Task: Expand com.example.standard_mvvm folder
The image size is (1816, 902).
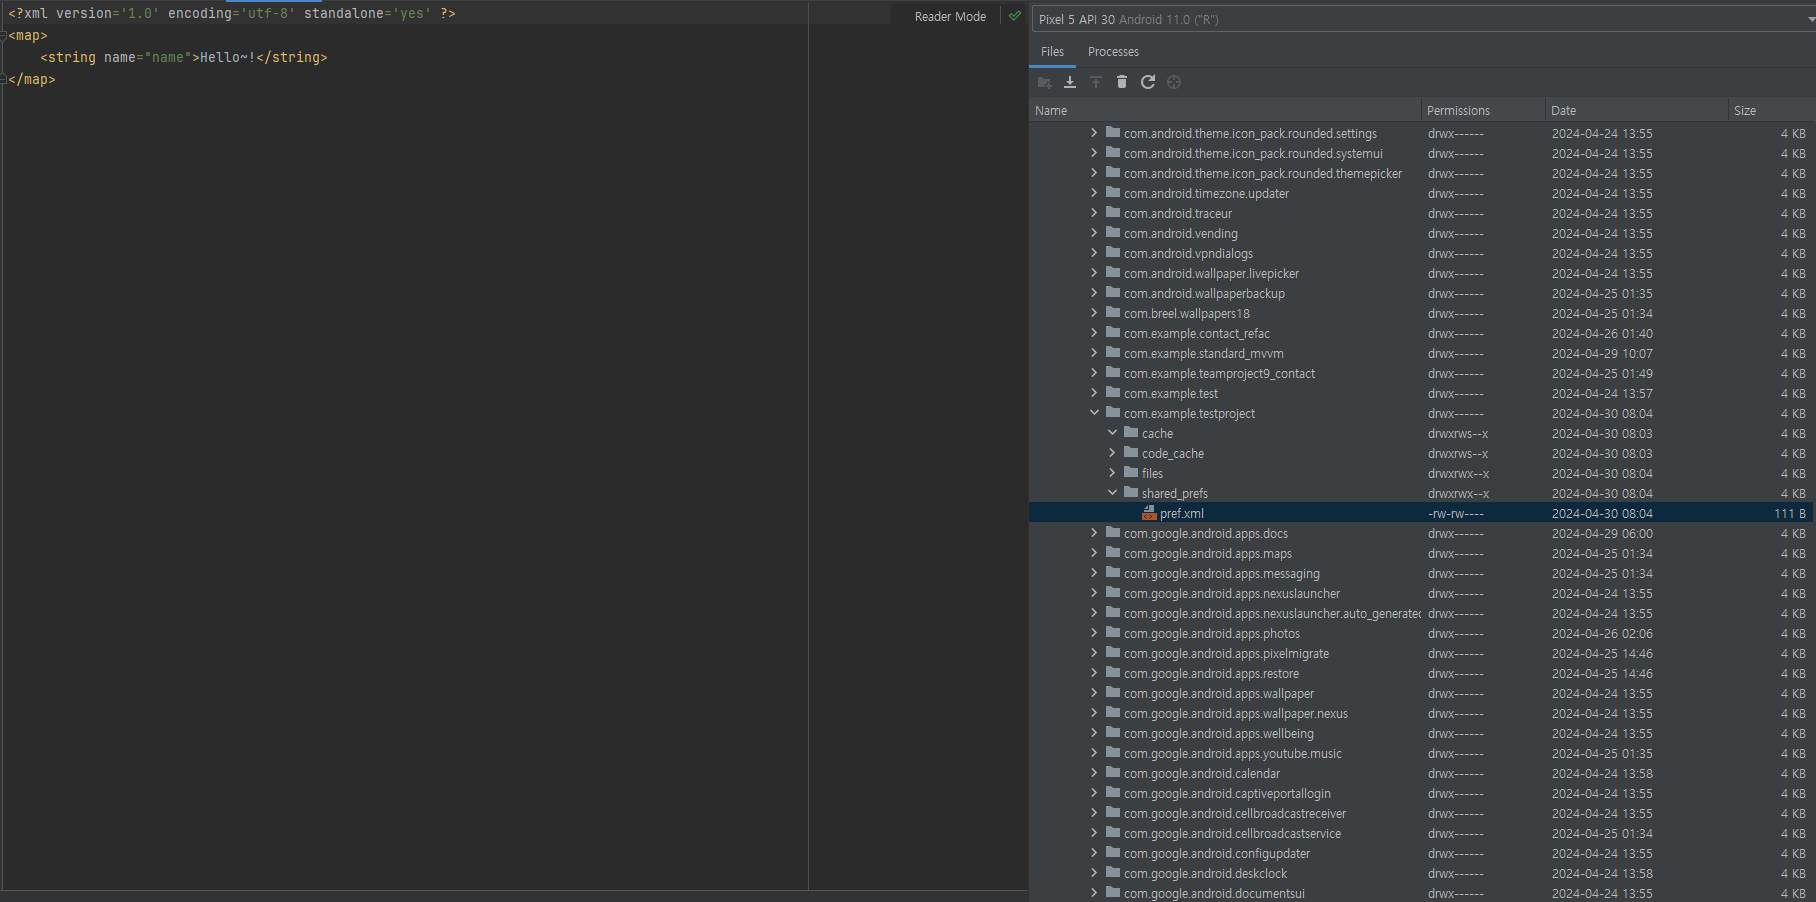Action: [x=1094, y=353]
